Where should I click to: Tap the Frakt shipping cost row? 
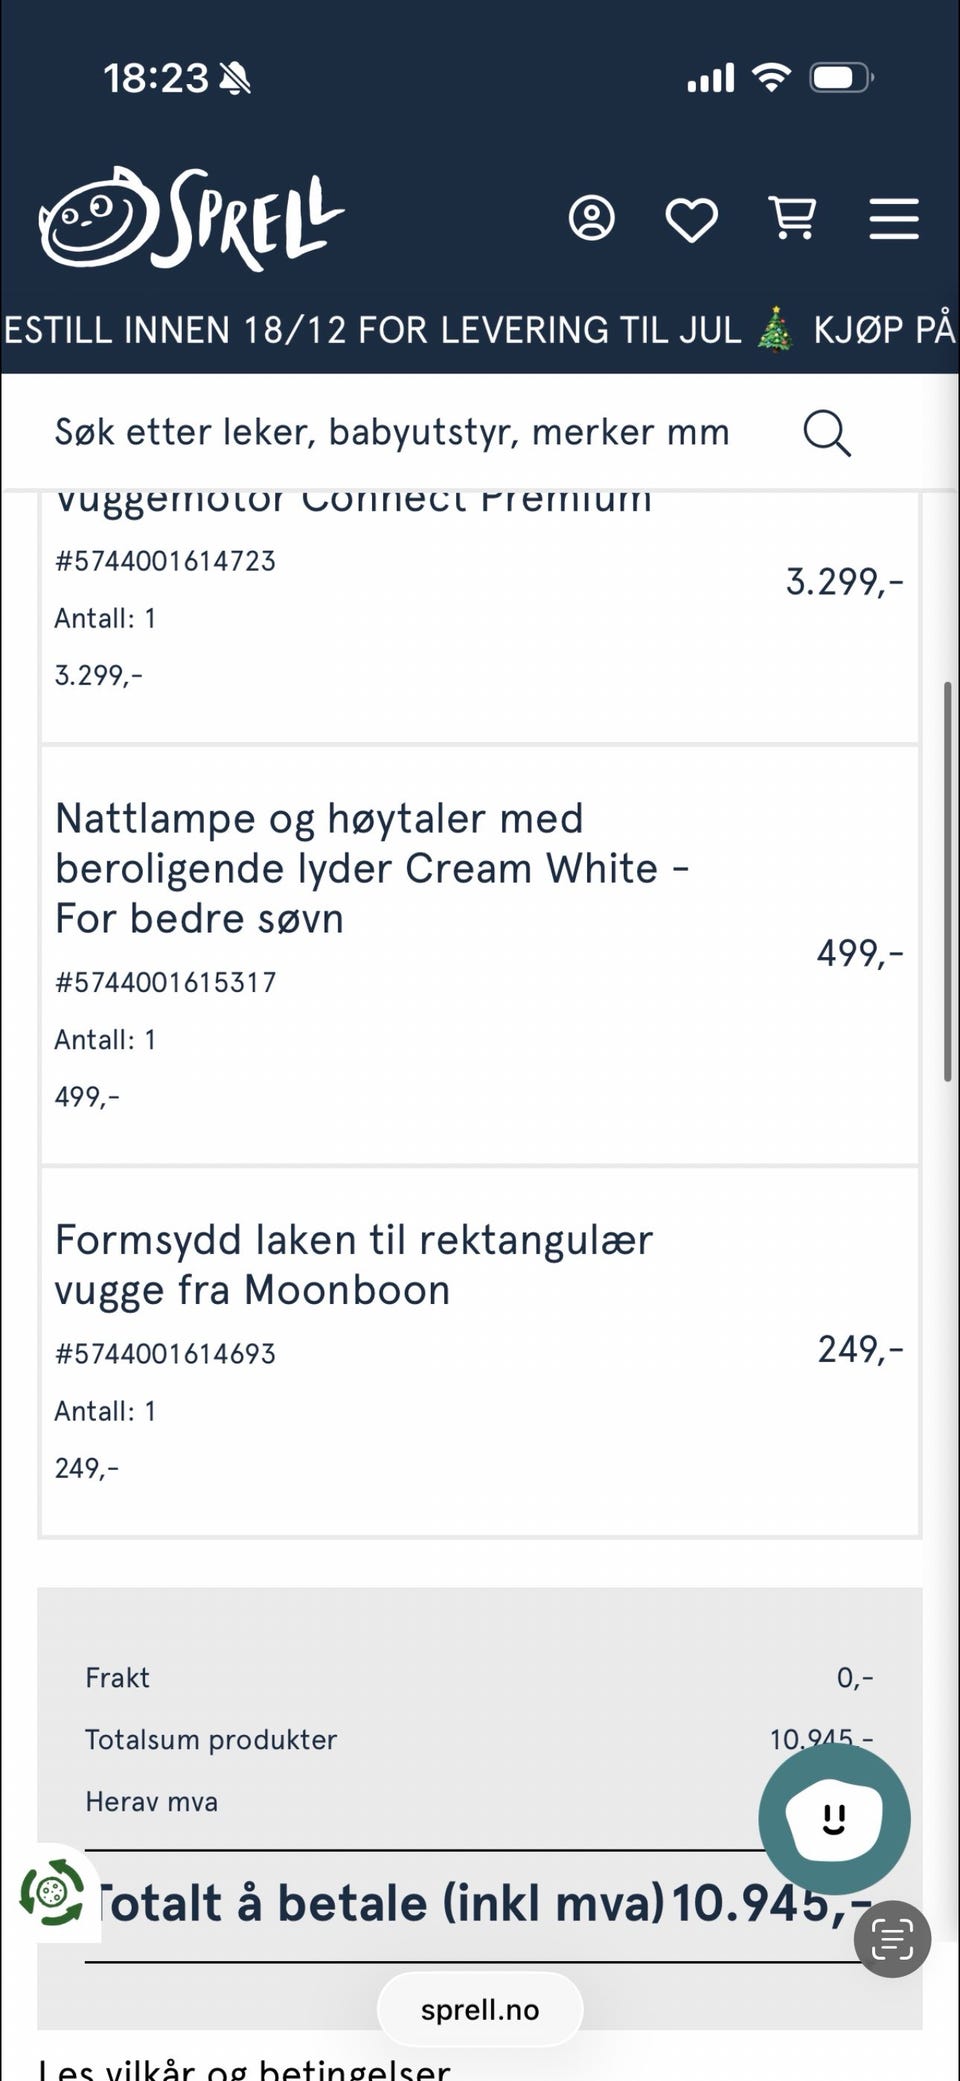pos(478,1677)
